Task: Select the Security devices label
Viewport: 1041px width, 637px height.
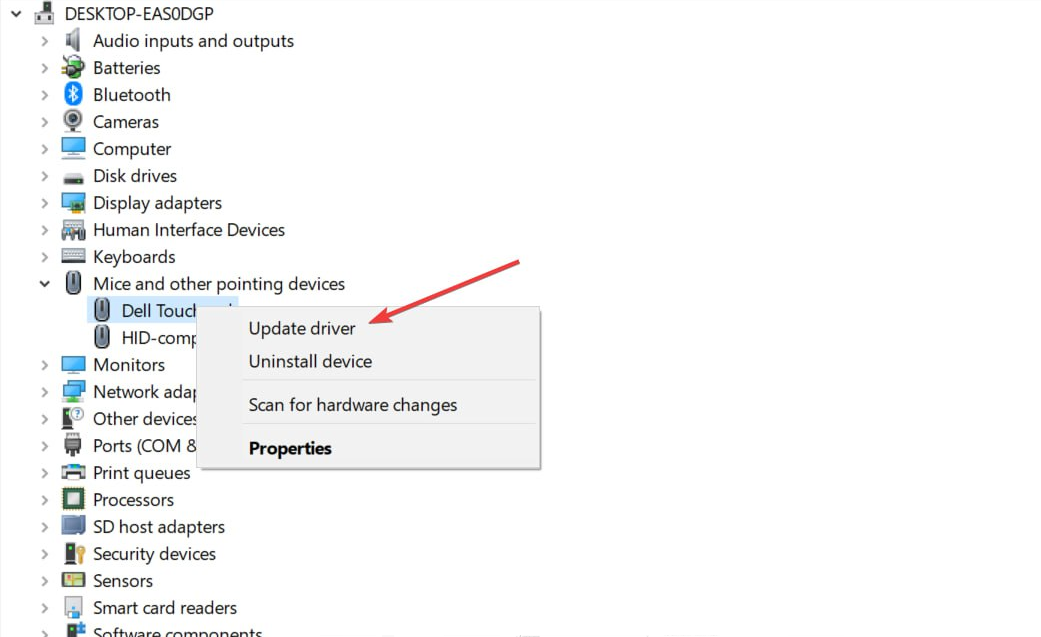Action: click(154, 554)
